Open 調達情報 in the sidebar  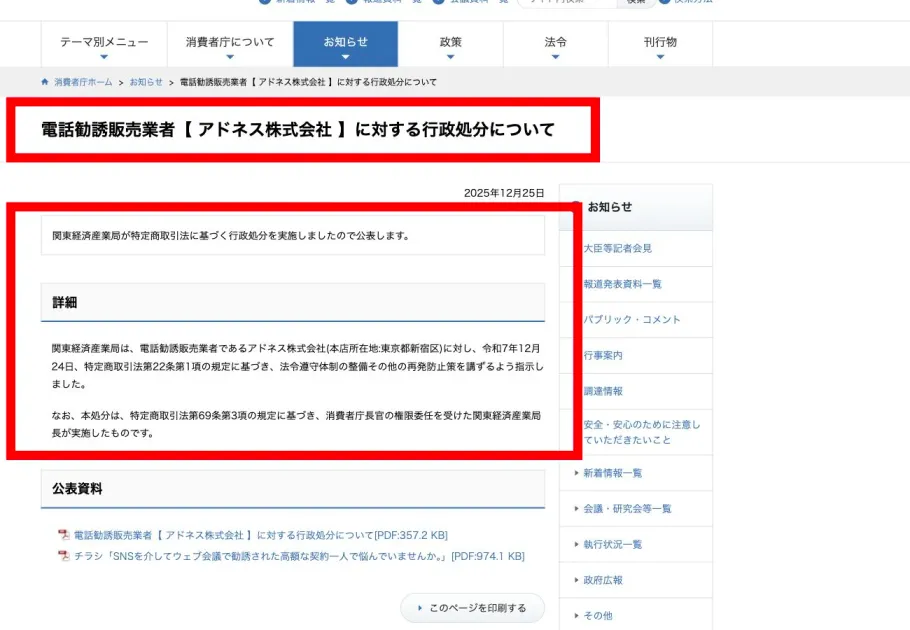pyautogui.click(x=603, y=391)
